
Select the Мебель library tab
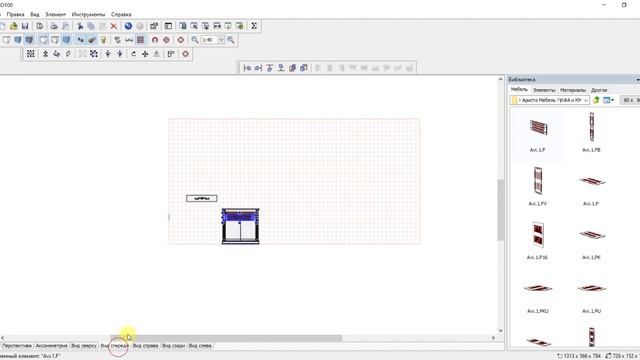519,89
